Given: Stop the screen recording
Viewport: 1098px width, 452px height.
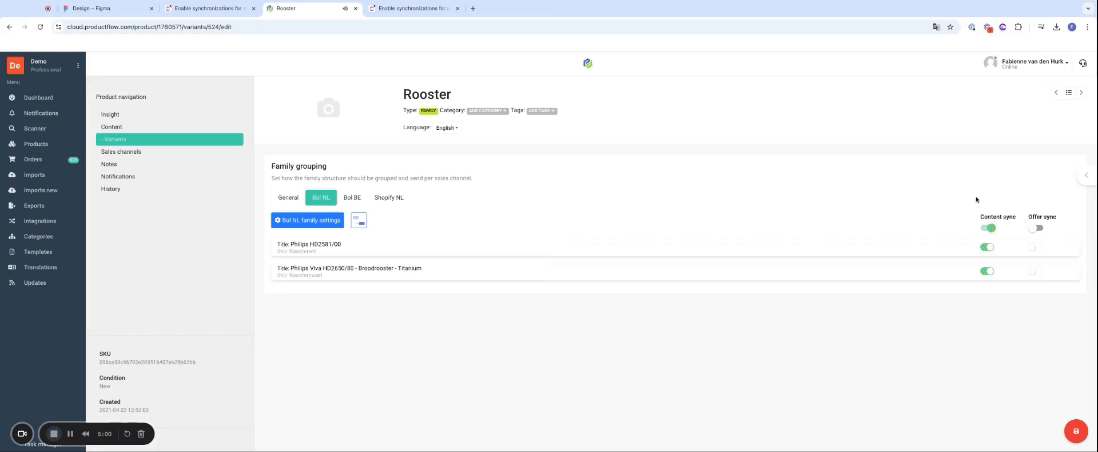Looking at the screenshot, I should (54, 434).
